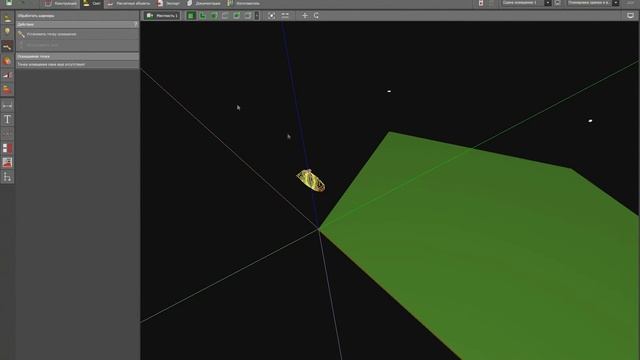
Task: Select the emergency lighting red luminaire tool
Action: 7,89
